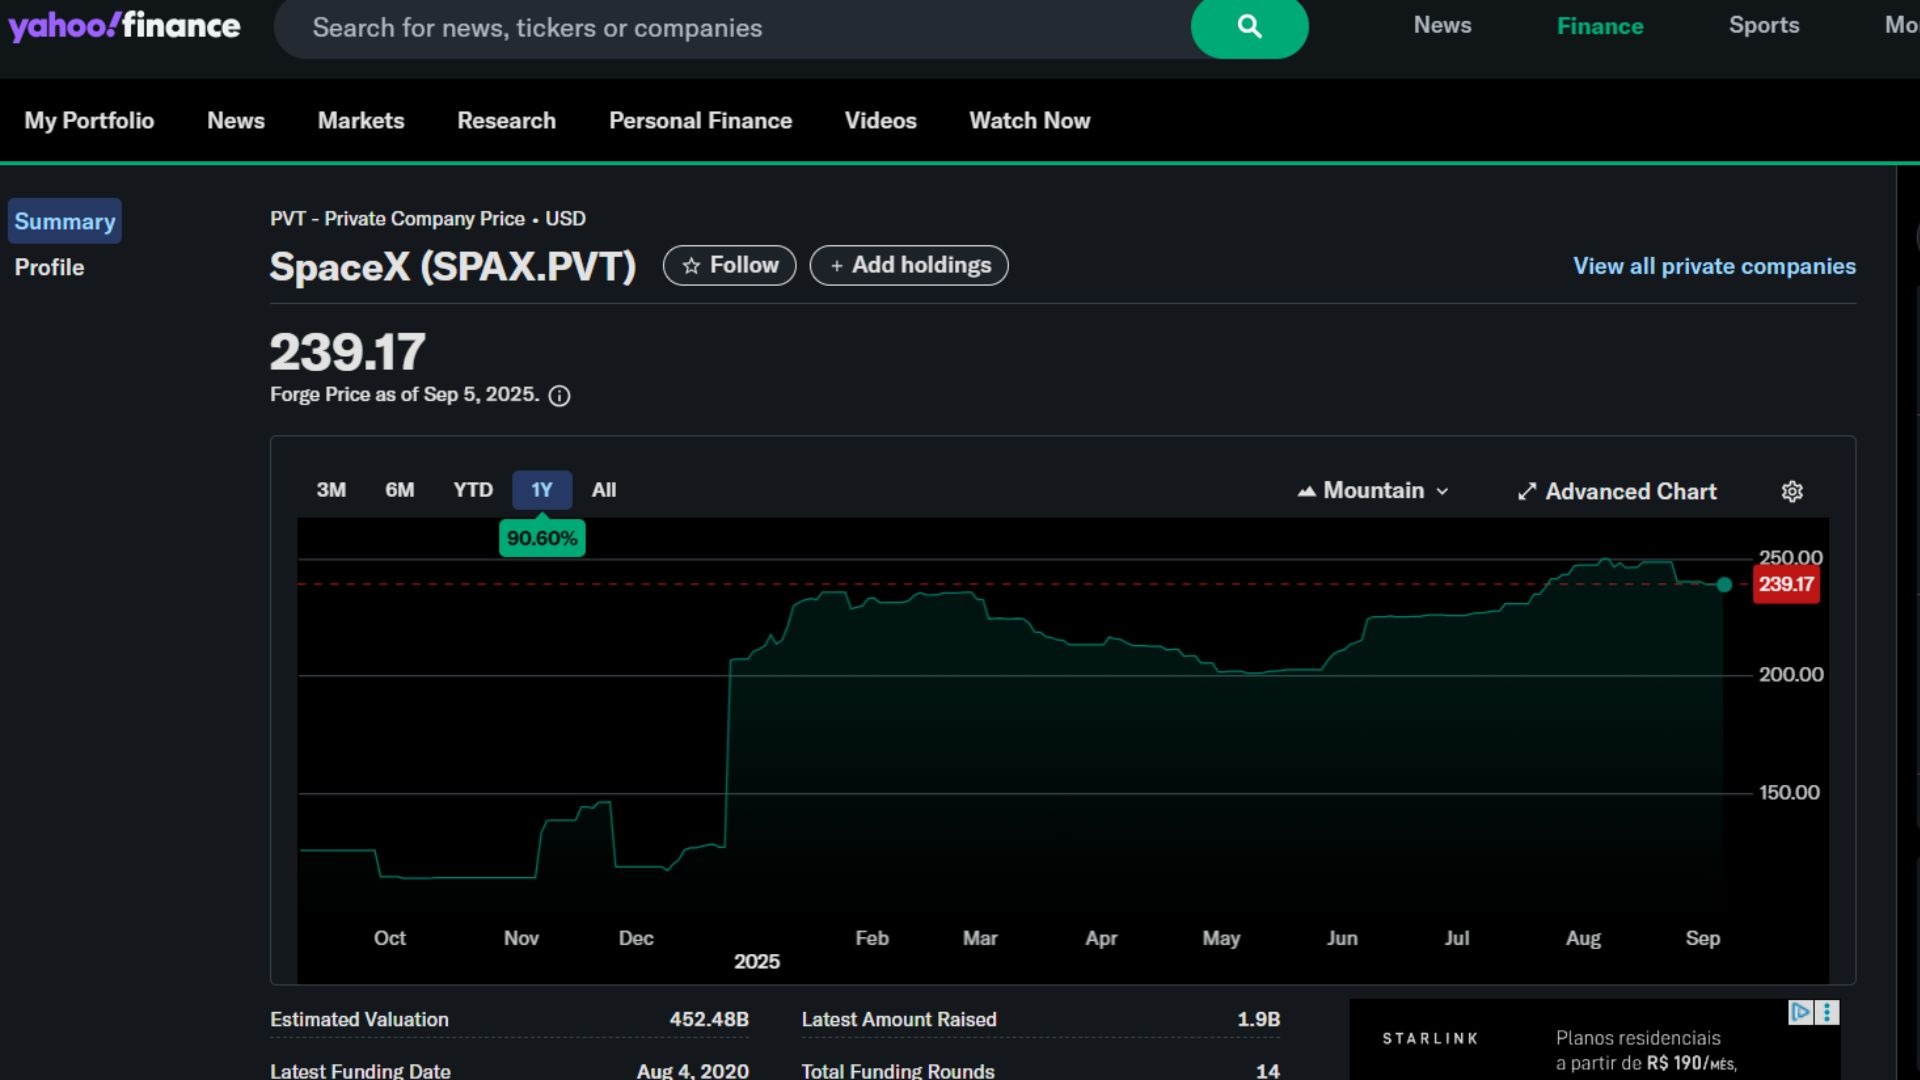Click the top-bar Sports link
The image size is (1920, 1080).
click(x=1764, y=25)
